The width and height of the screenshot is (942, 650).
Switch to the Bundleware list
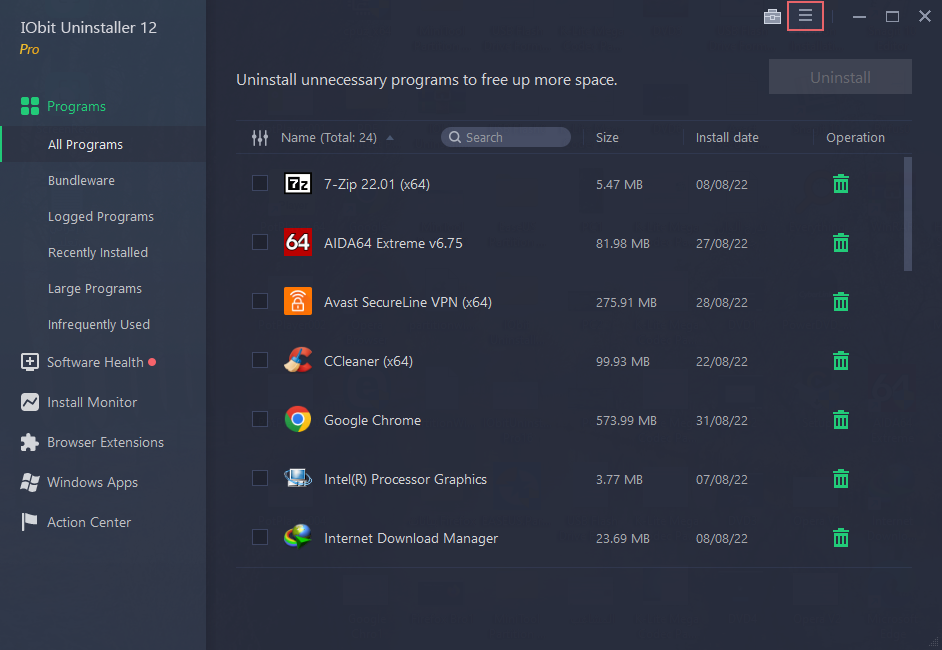point(81,180)
